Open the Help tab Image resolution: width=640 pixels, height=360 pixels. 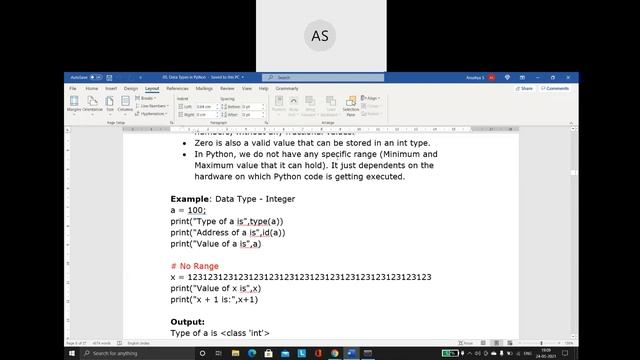point(264,89)
